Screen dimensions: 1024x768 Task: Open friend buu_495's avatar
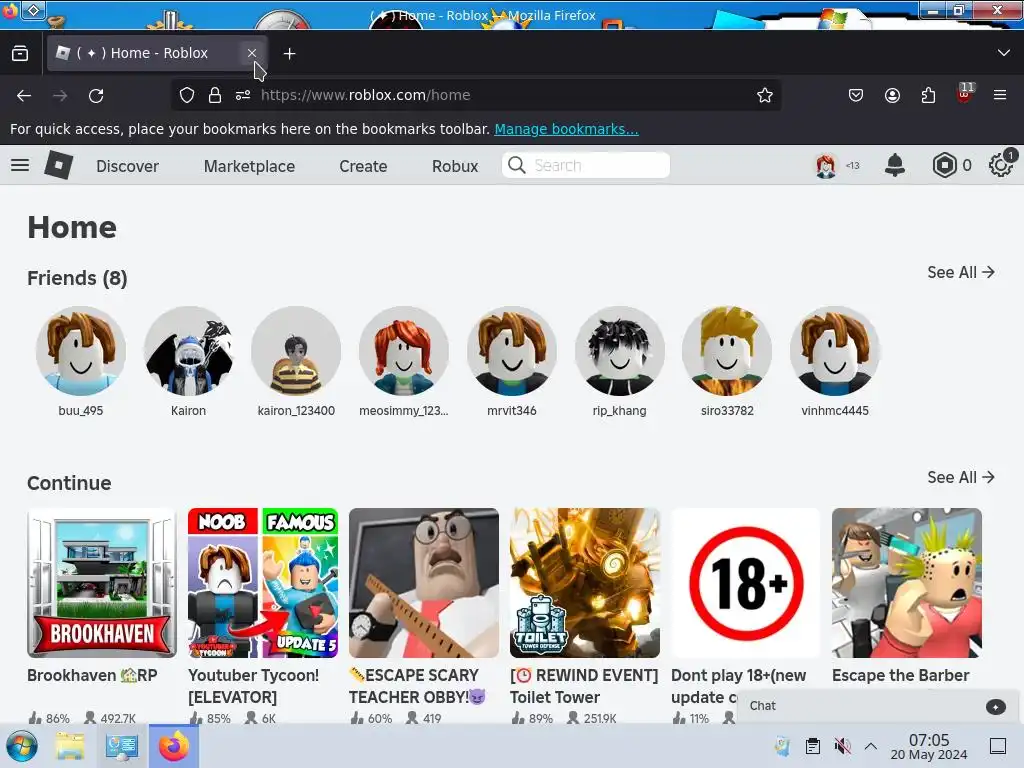coord(81,351)
